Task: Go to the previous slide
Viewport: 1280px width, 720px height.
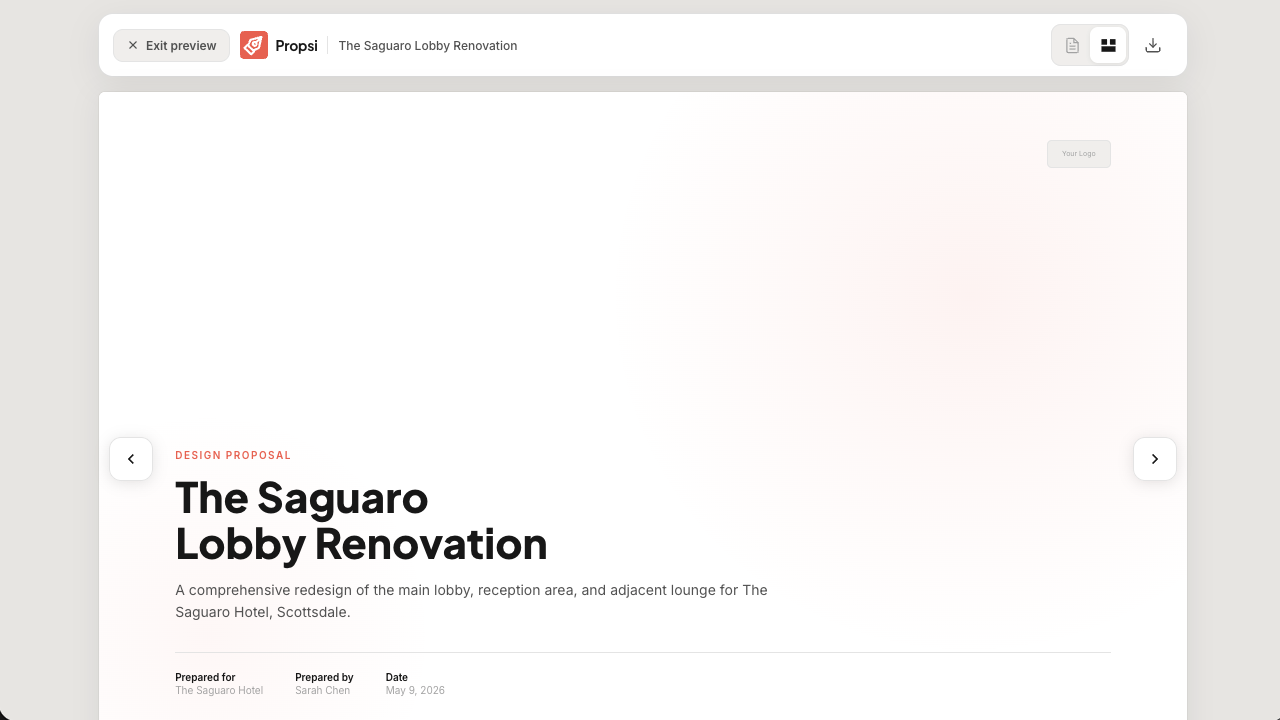Action: click(131, 459)
